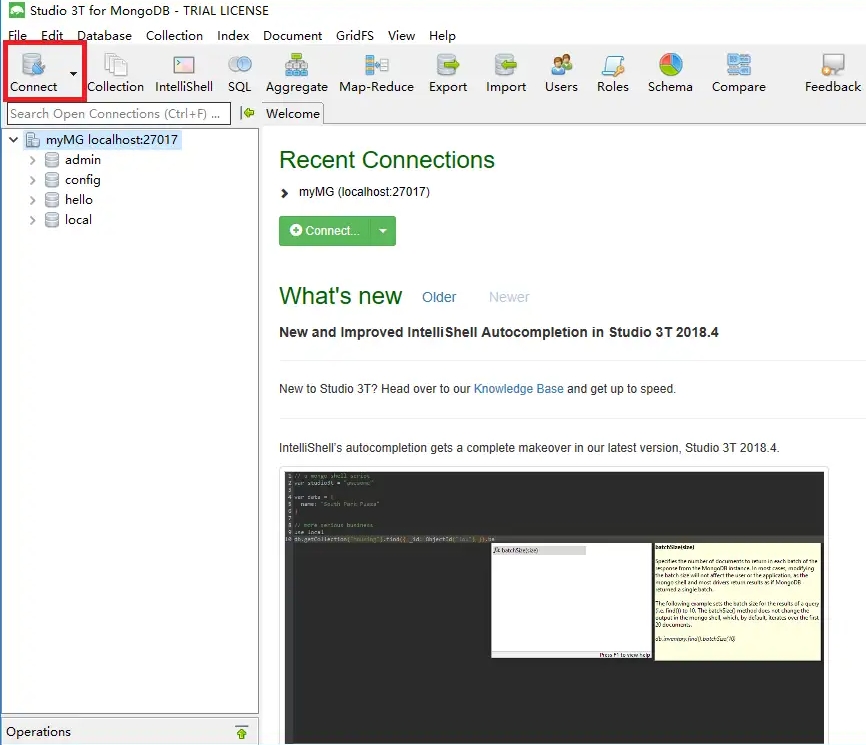Click the Export toolbar icon

click(x=448, y=72)
